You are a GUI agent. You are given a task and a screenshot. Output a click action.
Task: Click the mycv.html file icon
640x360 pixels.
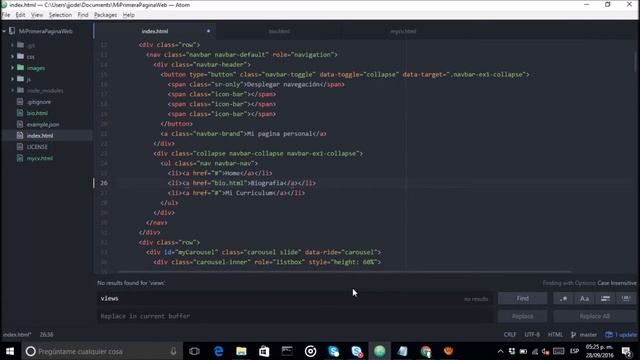[x=20, y=158]
